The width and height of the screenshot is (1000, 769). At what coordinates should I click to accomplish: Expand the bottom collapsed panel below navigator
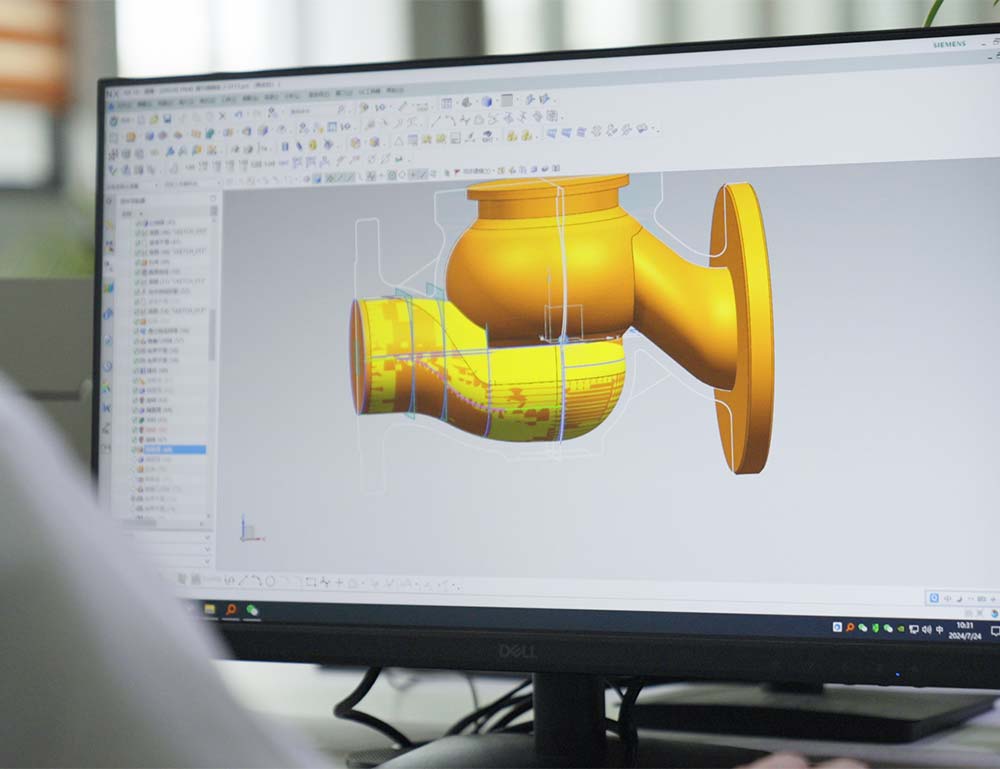(x=207, y=562)
